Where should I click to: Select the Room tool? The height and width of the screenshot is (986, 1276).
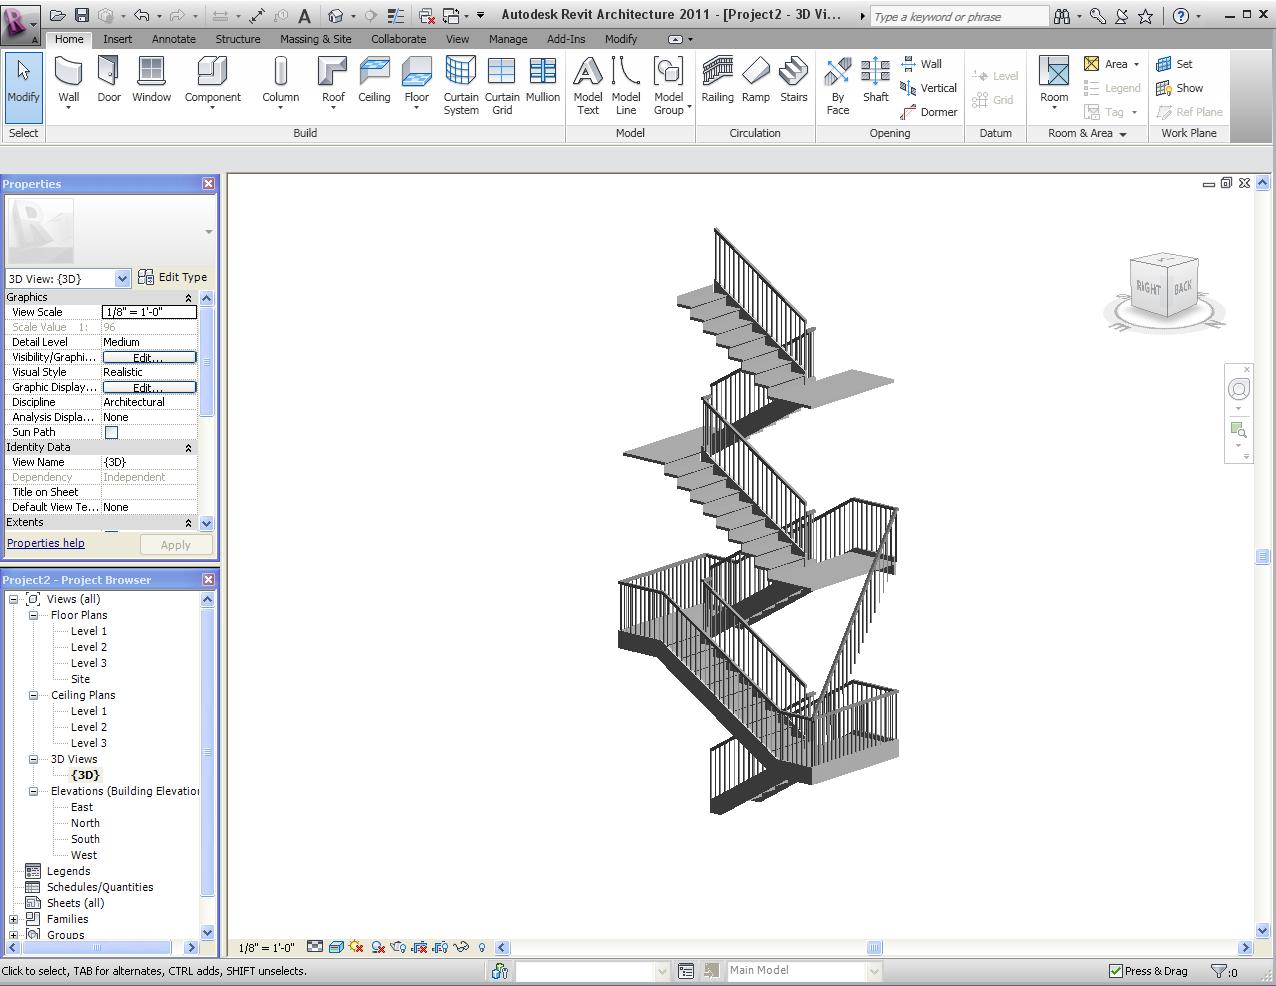point(1054,82)
